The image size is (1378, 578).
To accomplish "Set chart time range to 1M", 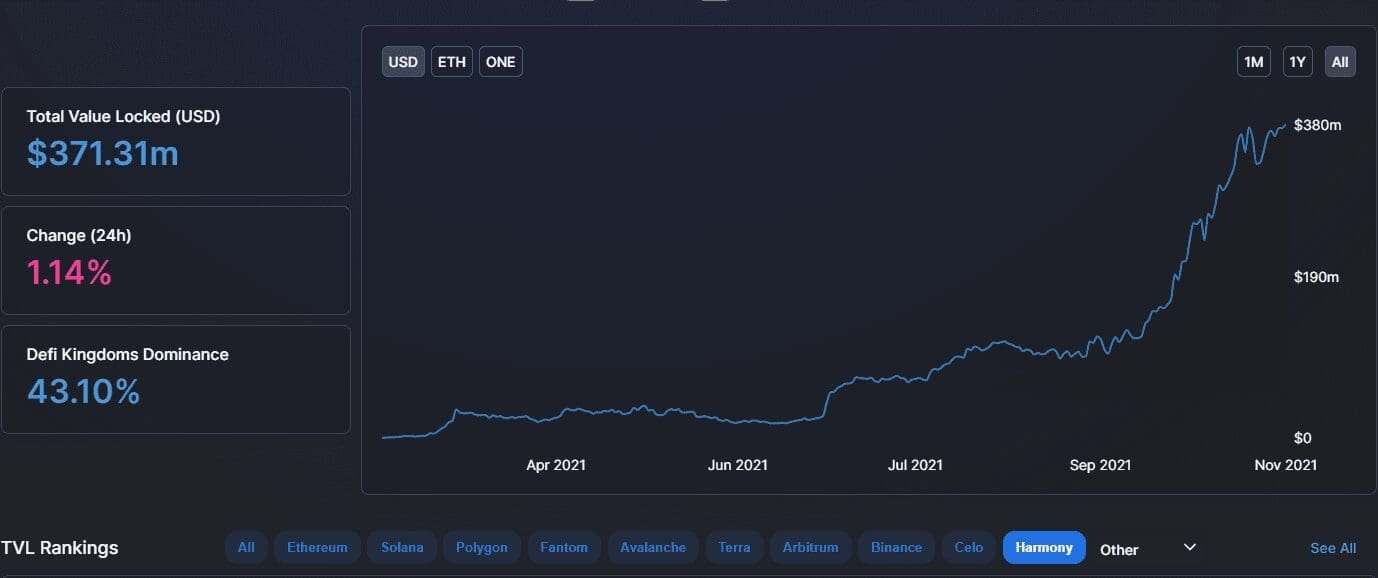I will [1253, 61].
